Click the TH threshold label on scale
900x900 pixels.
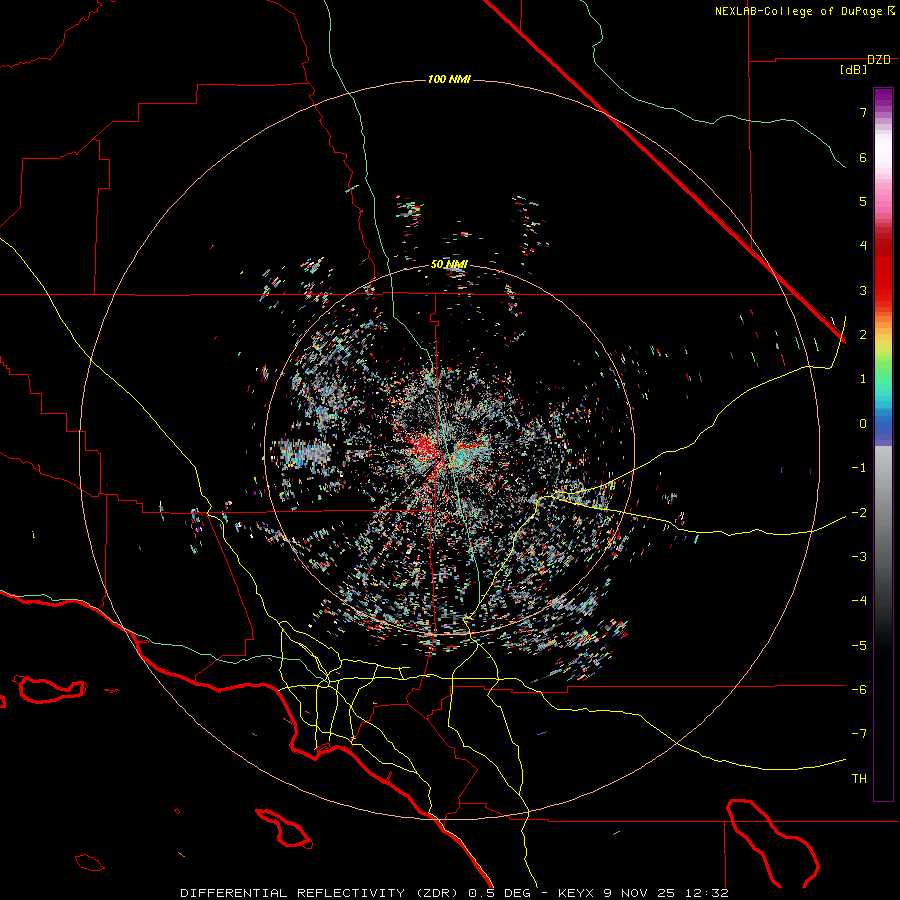coord(859,779)
